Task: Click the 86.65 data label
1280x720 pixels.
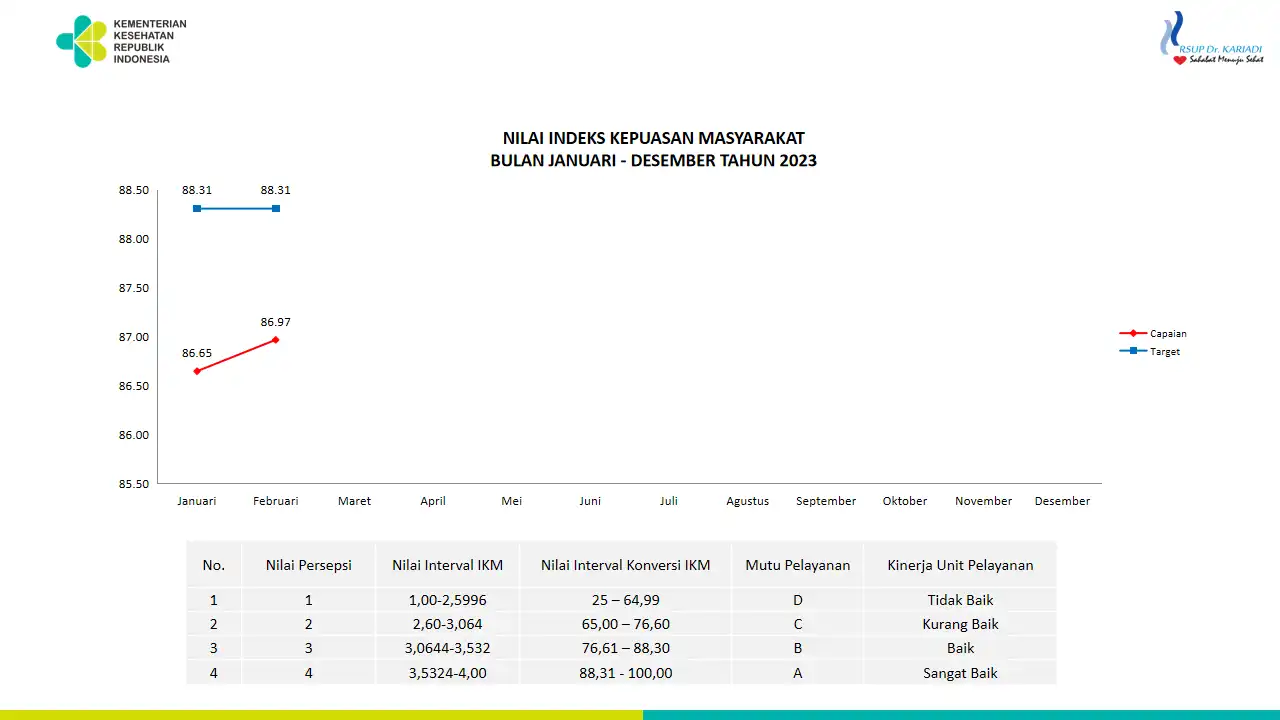Action: [x=197, y=353]
